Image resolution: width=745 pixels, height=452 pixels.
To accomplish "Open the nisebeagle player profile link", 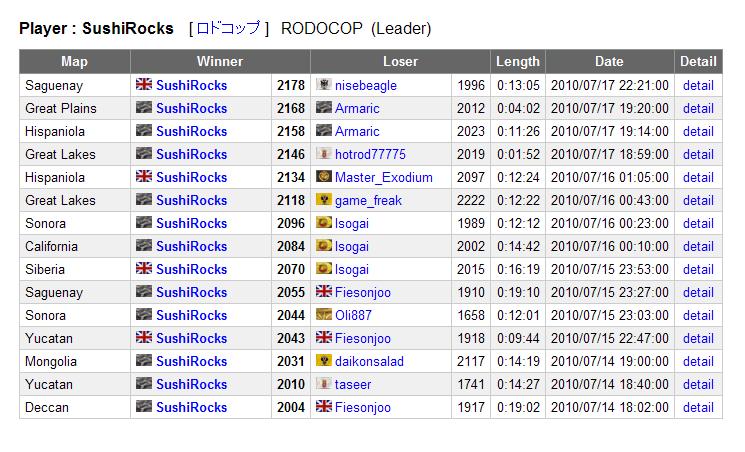I will [x=366, y=85].
